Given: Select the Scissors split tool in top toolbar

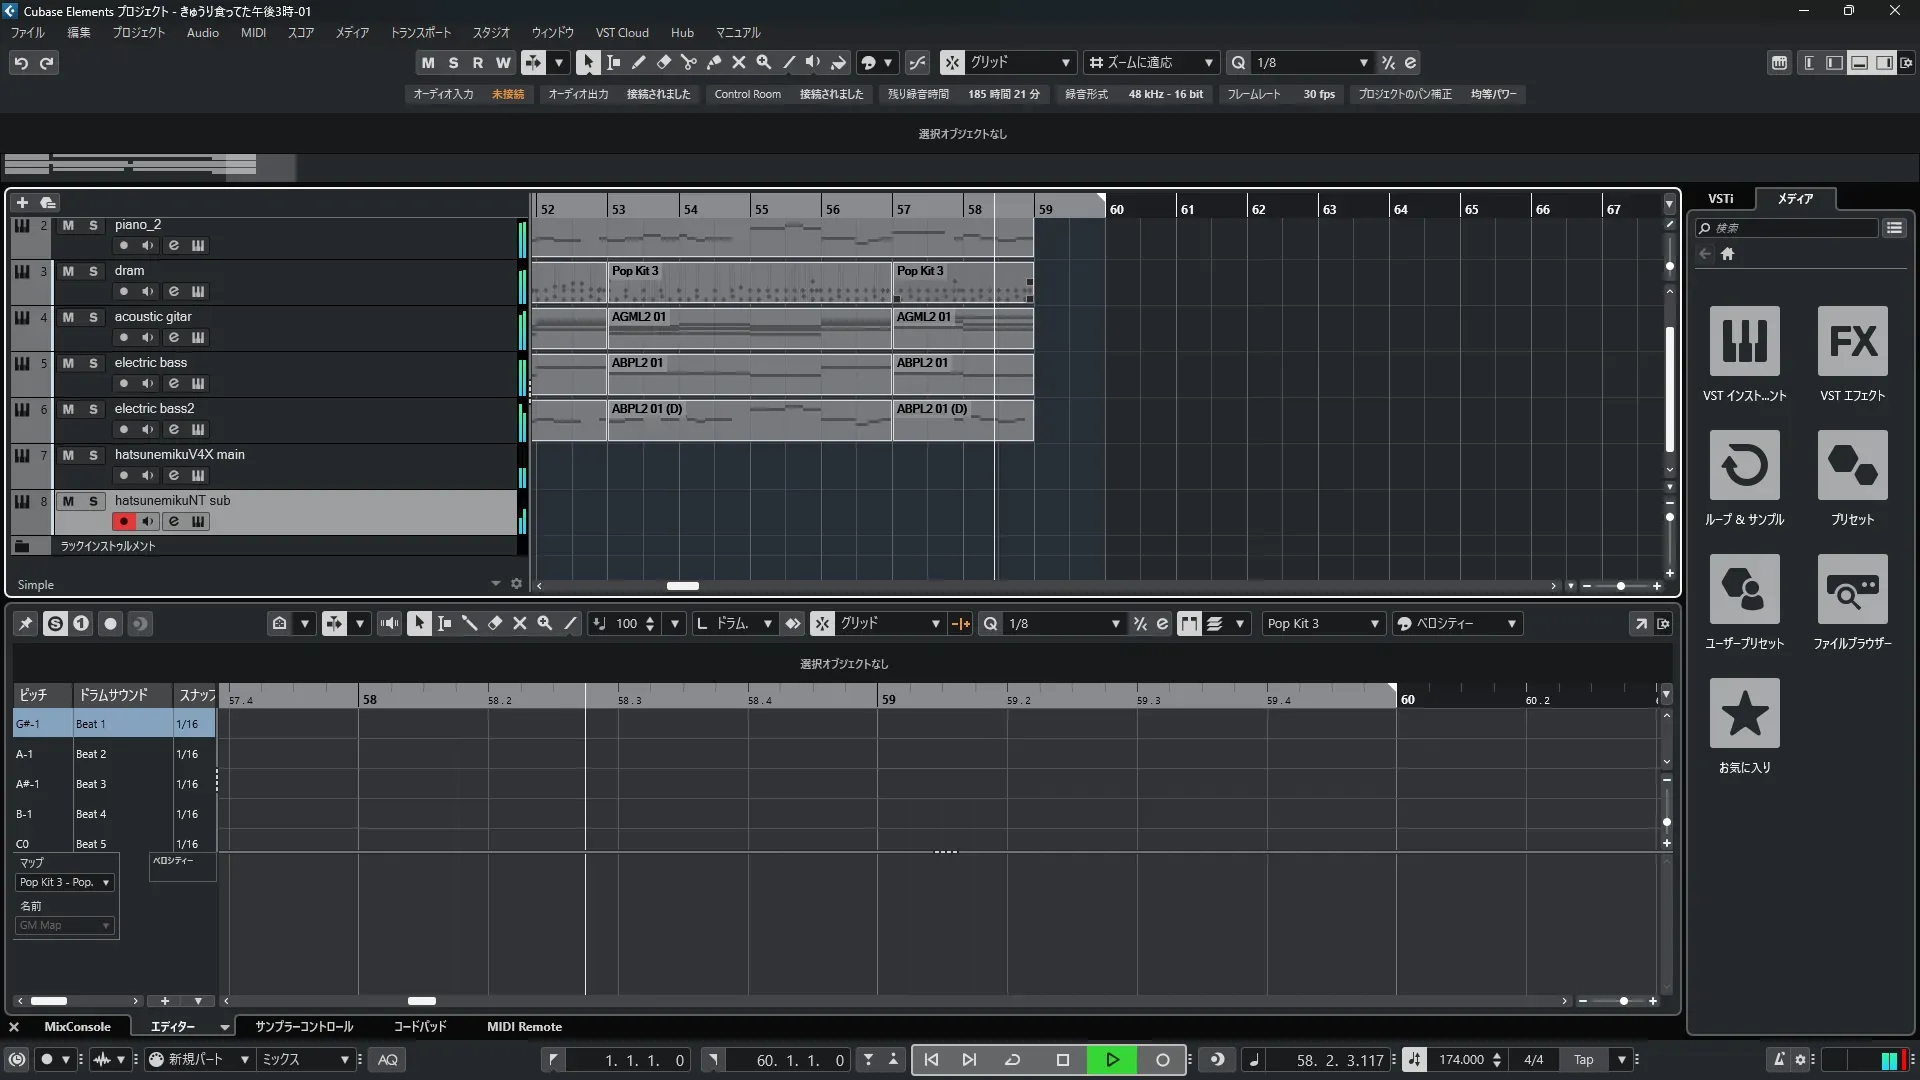Looking at the screenshot, I should pyautogui.click(x=688, y=62).
